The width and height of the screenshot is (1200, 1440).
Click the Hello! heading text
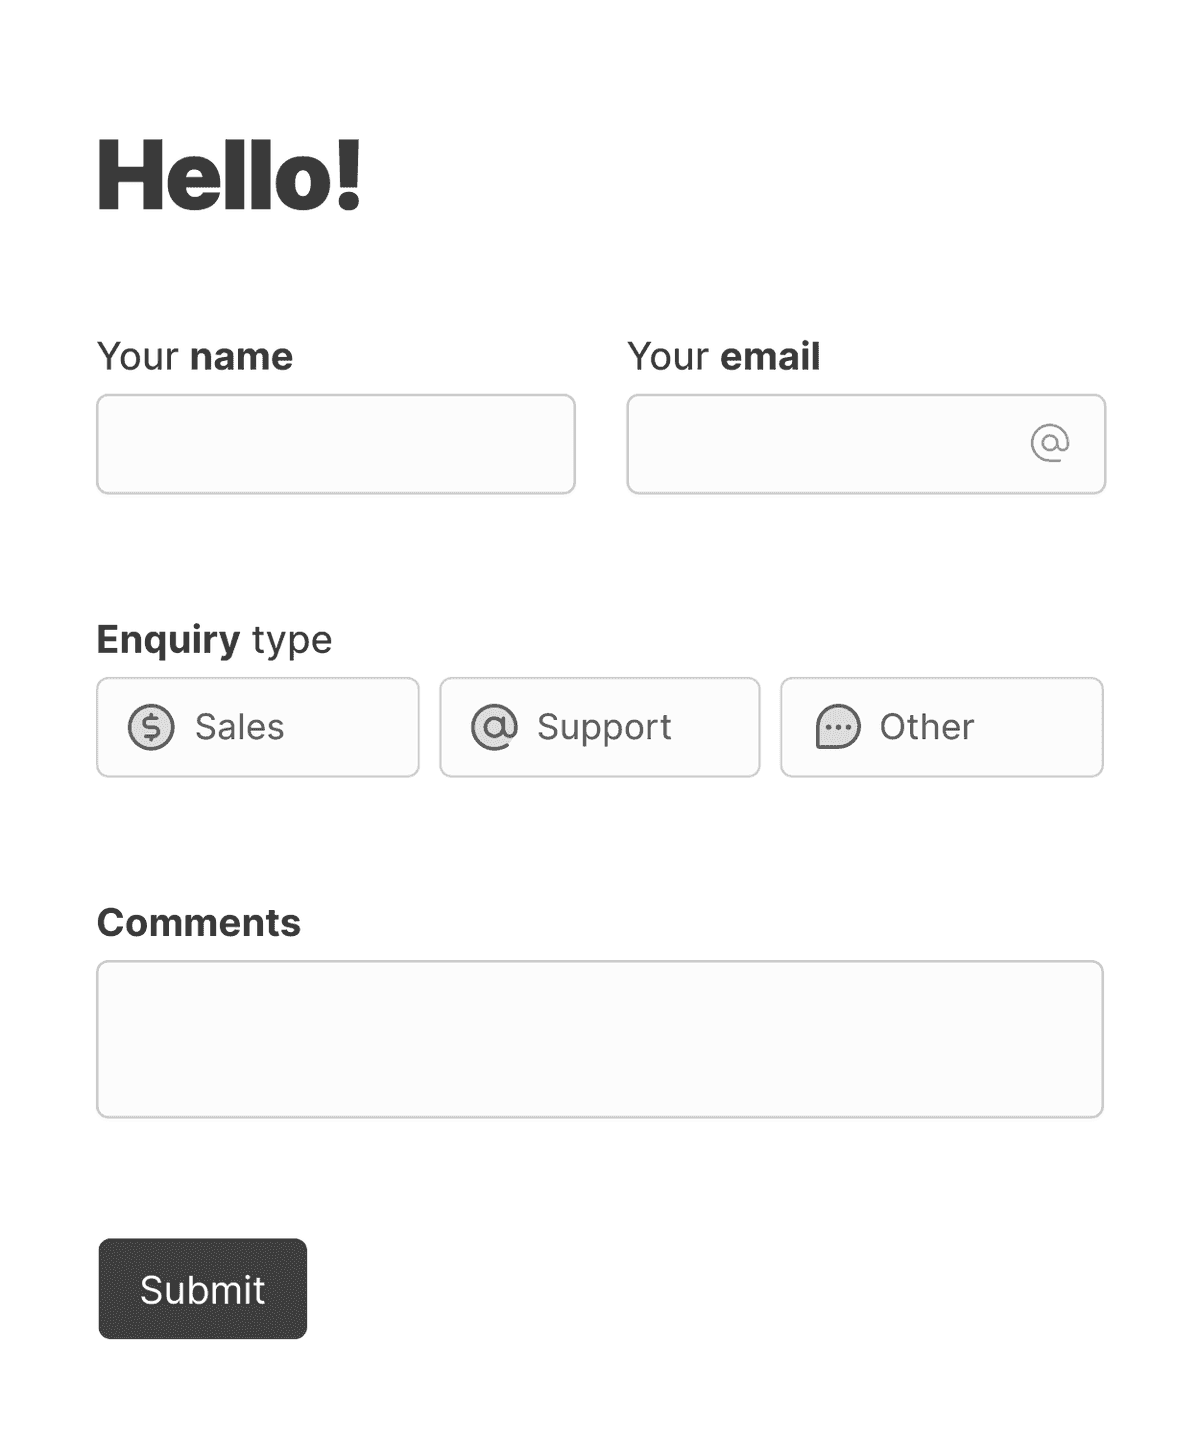coord(228,172)
